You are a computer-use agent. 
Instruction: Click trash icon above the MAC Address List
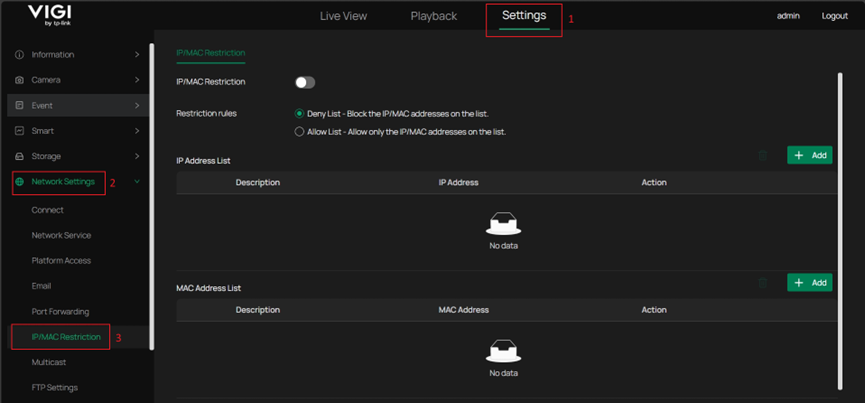coord(763,283)
